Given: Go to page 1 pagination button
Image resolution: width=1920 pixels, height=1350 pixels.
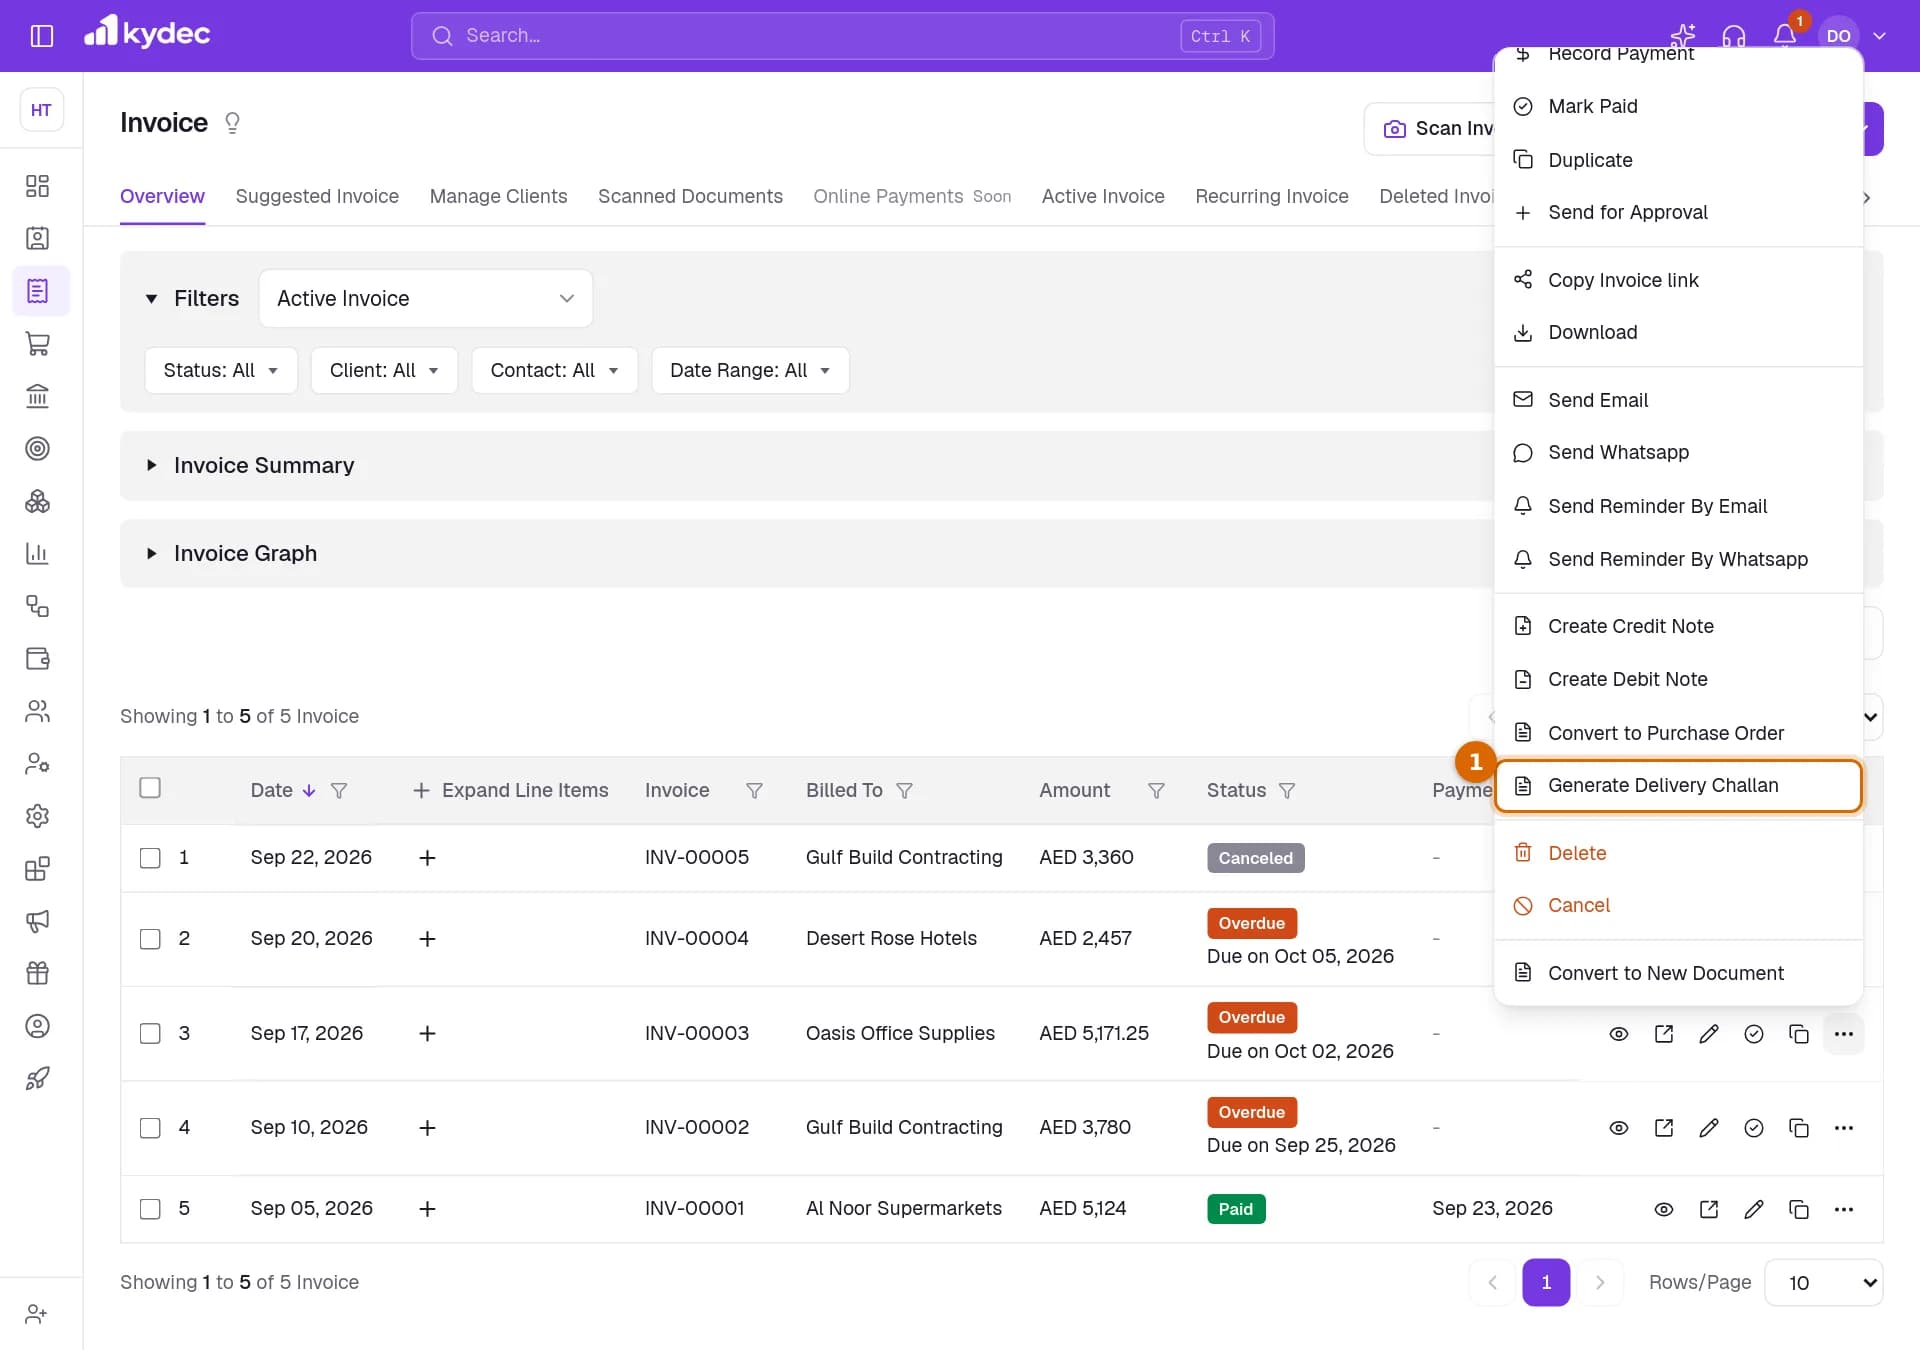Looking at the screenshot, I should point(1546,1283).
